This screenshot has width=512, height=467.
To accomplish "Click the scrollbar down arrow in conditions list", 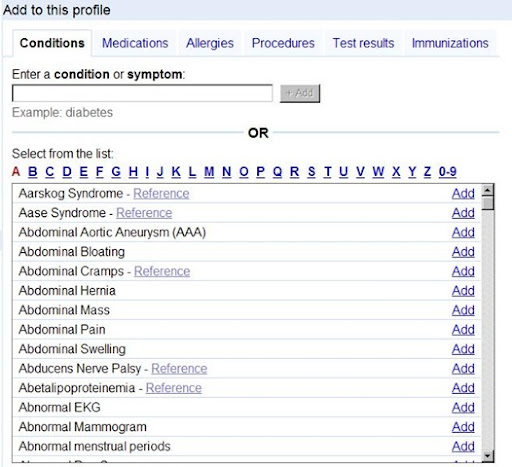I will (488, 455).
